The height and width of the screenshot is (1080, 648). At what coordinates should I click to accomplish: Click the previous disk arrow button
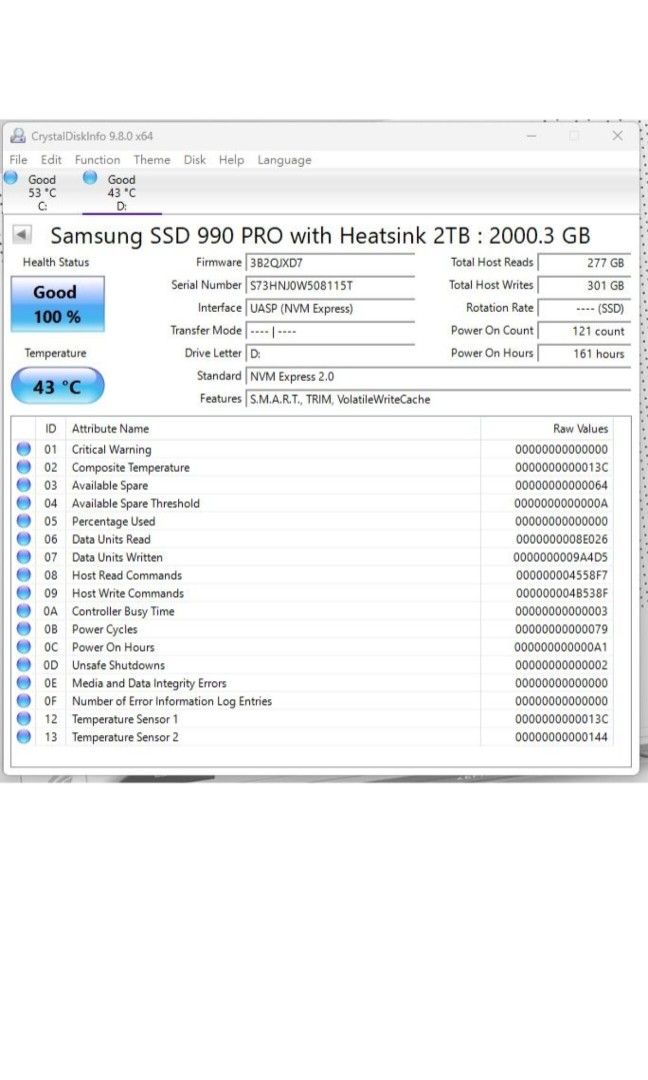(x=22, y=234)
